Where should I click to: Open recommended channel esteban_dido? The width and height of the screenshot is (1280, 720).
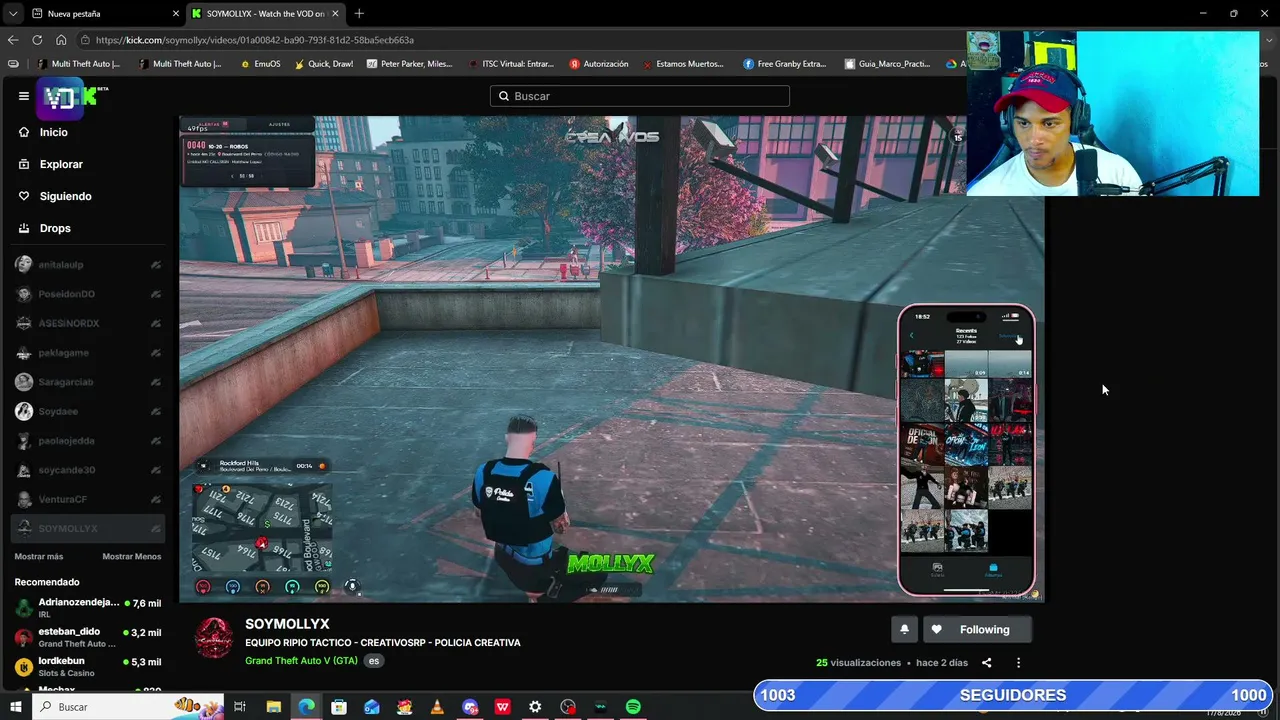(88, 637)
